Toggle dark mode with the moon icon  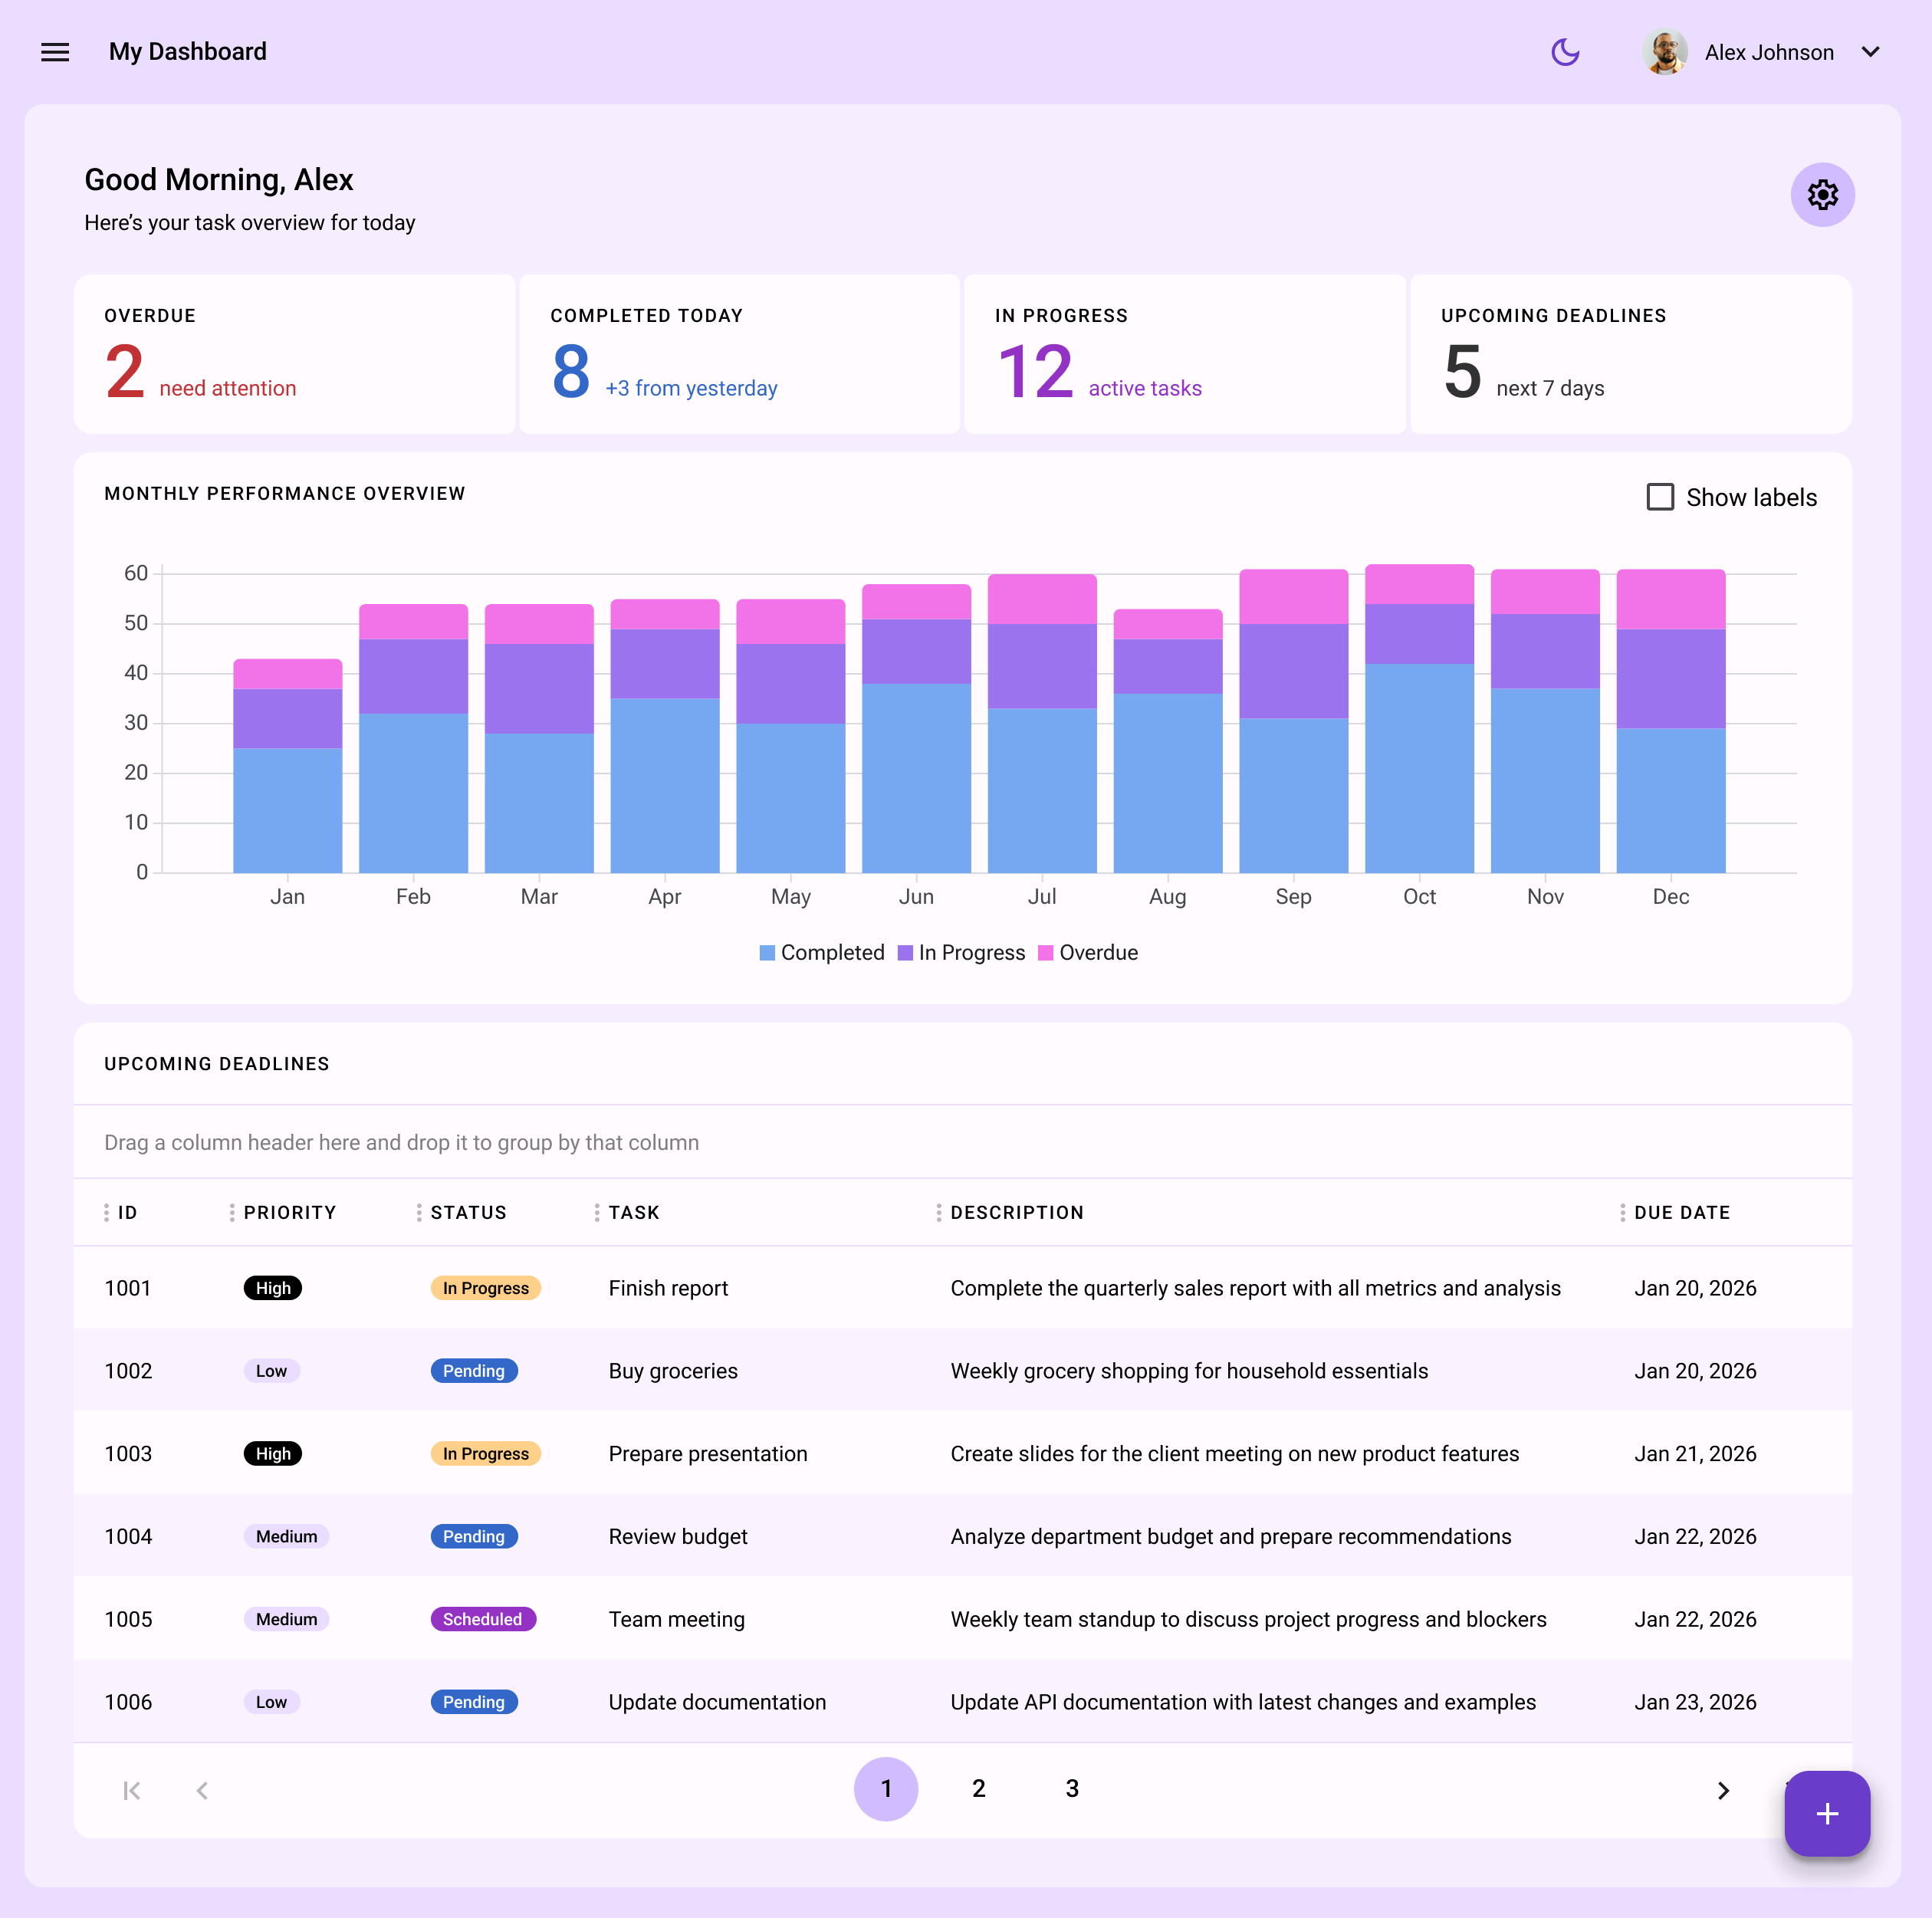[1565, 52]
